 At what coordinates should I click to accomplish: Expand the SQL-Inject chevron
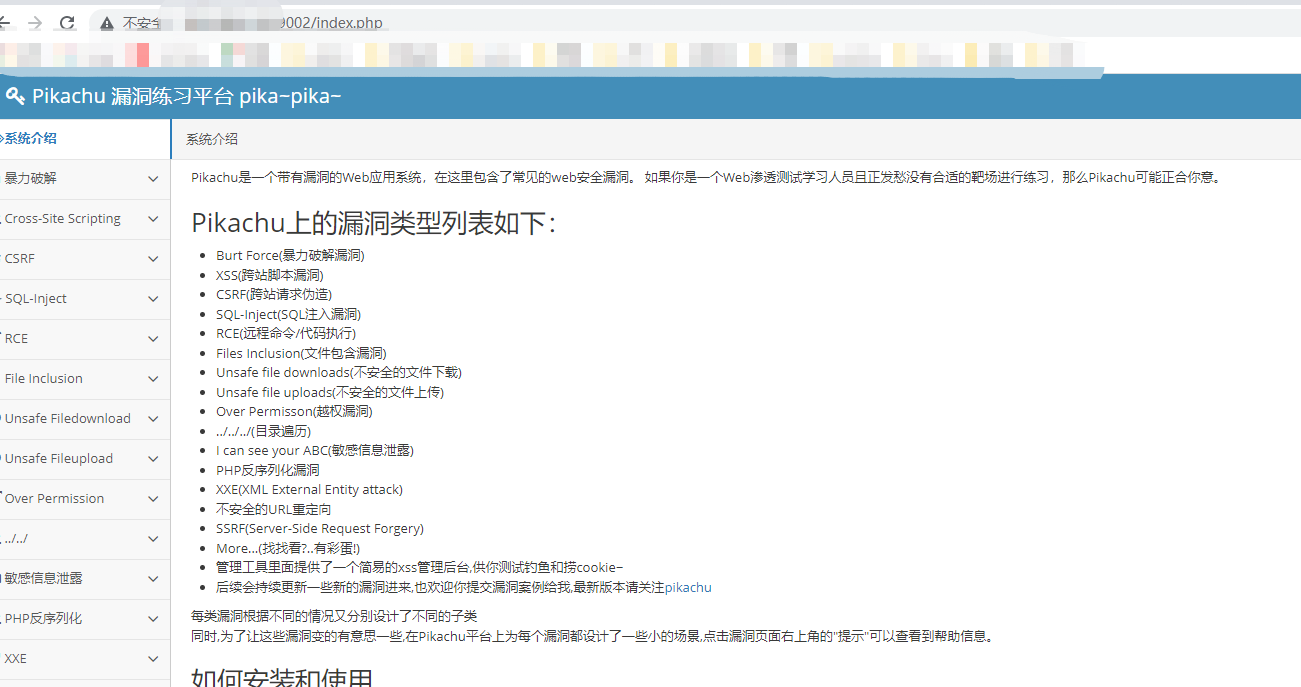pyautogui.click(x=153, y=299)
